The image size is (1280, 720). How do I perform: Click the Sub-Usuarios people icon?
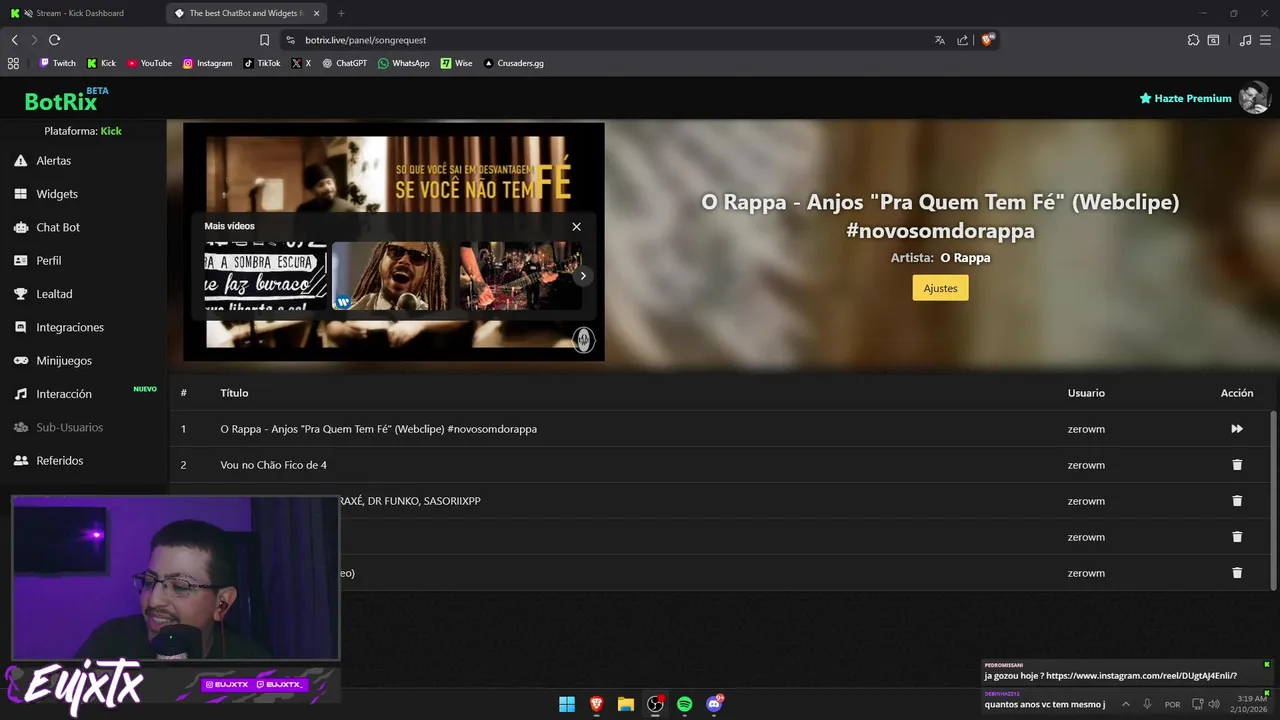point(21,427)
